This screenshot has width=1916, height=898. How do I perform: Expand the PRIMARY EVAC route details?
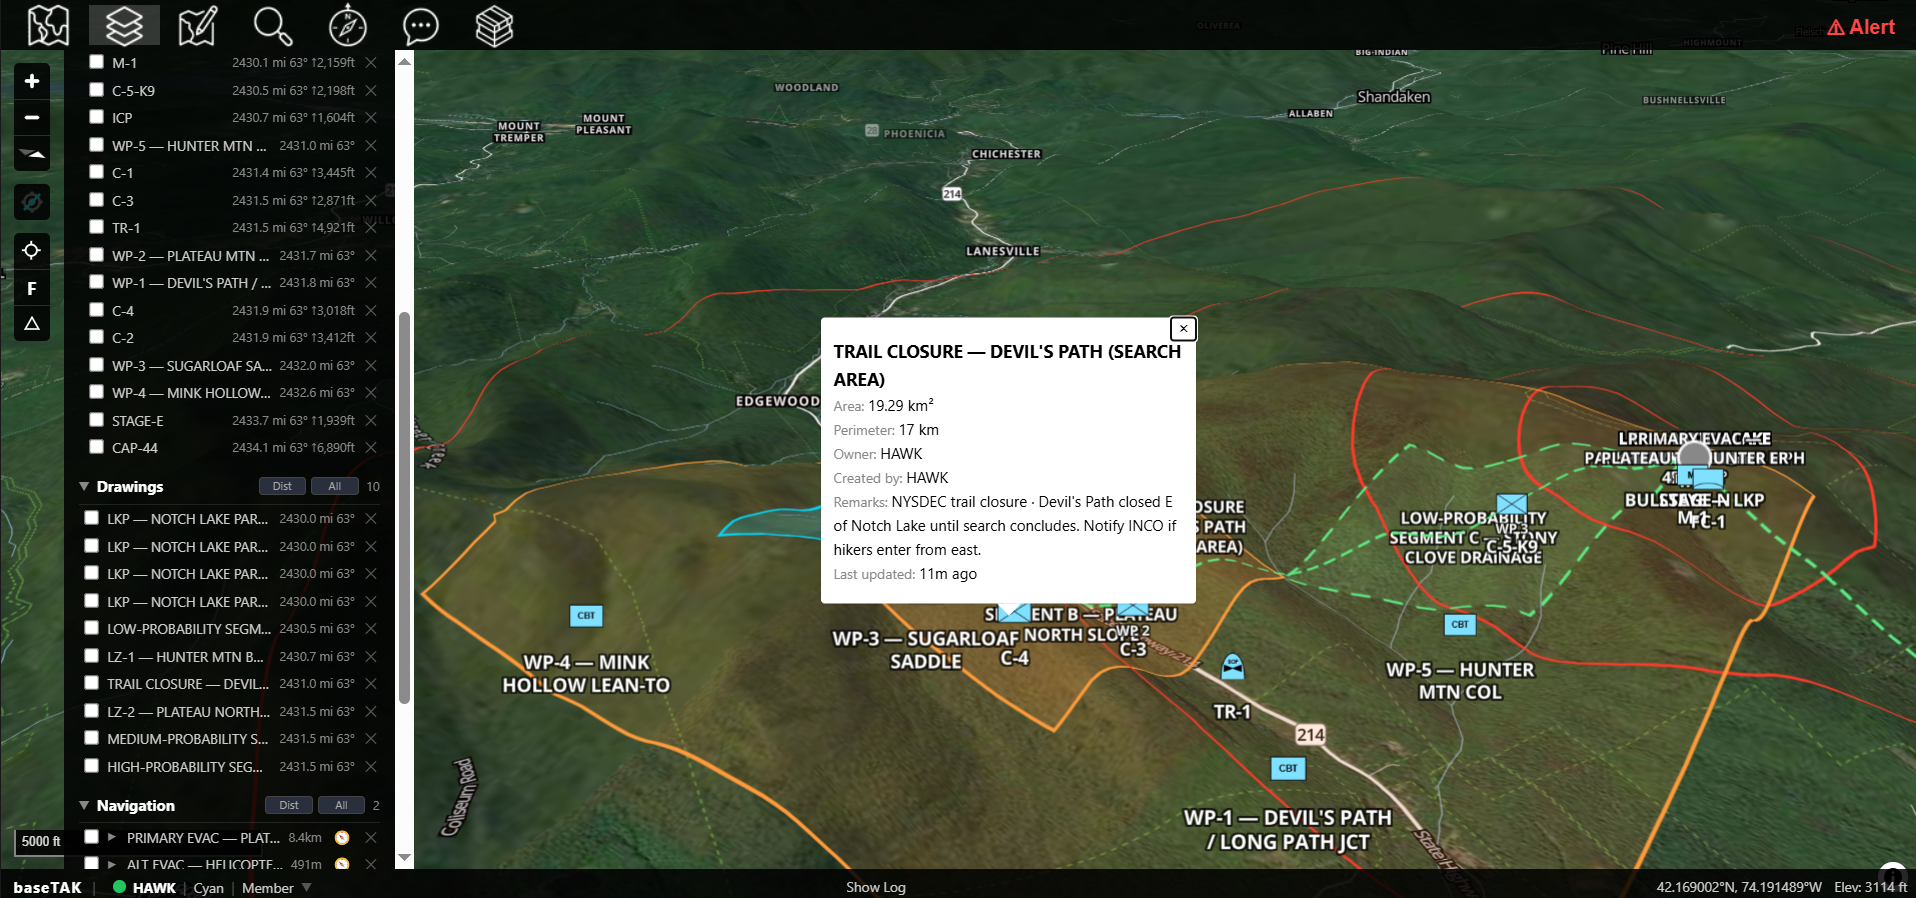[112, 837]
